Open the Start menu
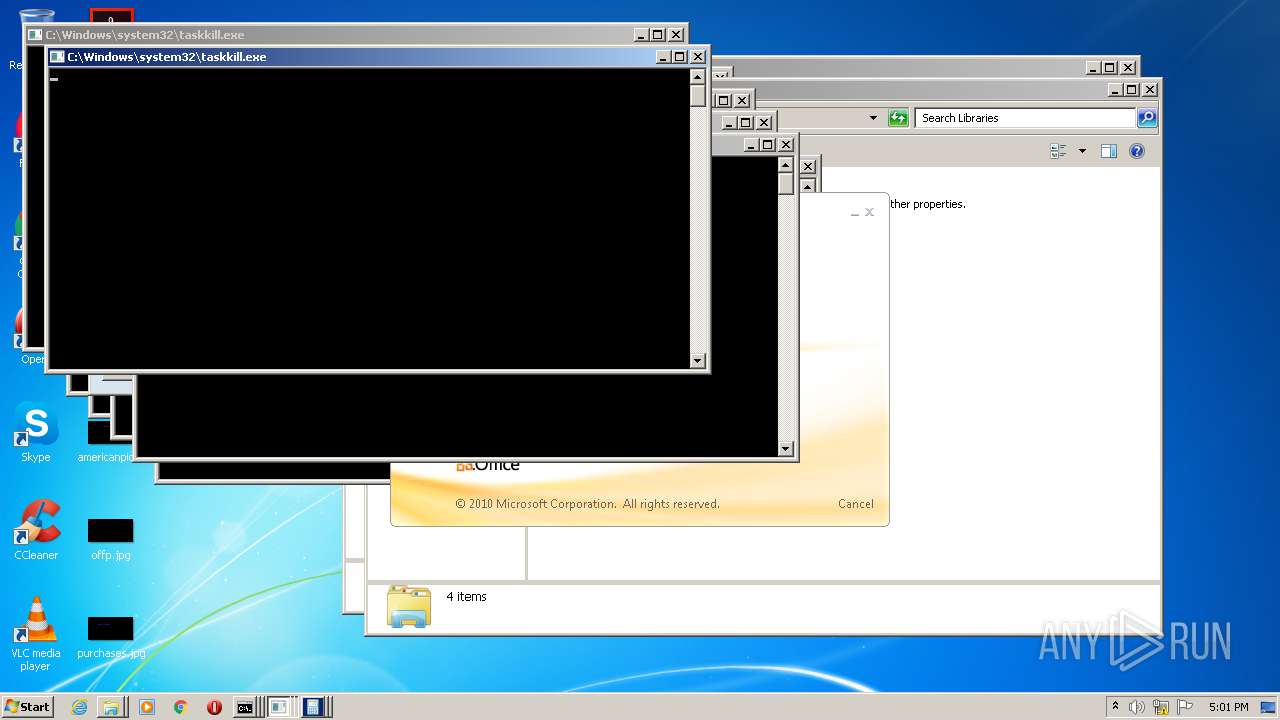The width and height of the screenshot is (1280, 720). (27, 707)
